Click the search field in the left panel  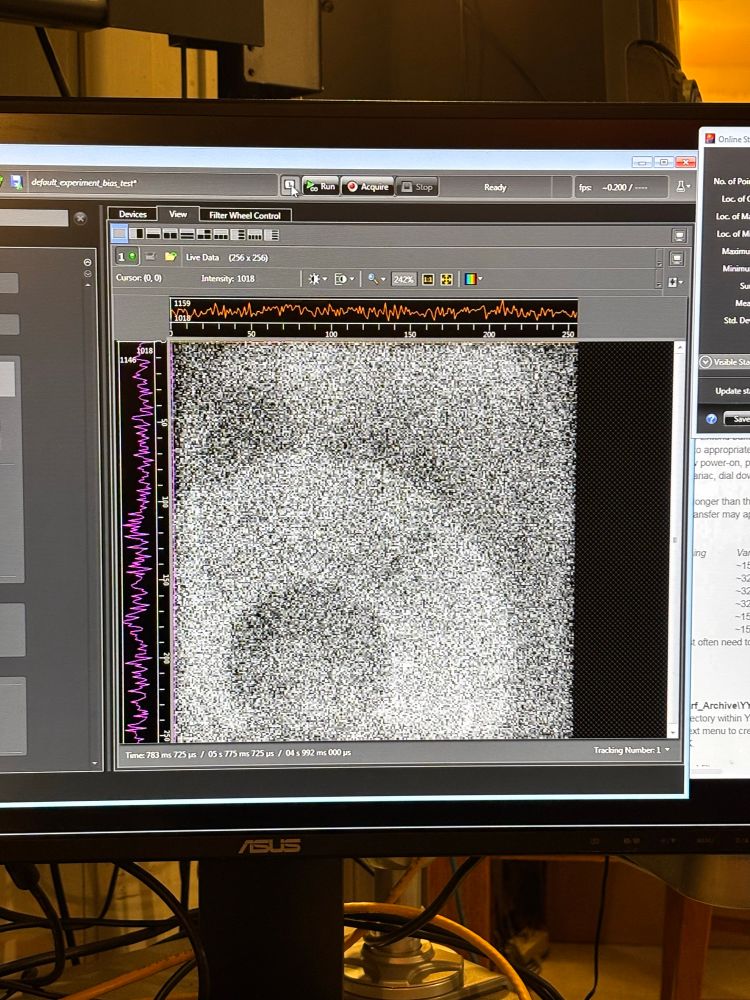(34, 218)
